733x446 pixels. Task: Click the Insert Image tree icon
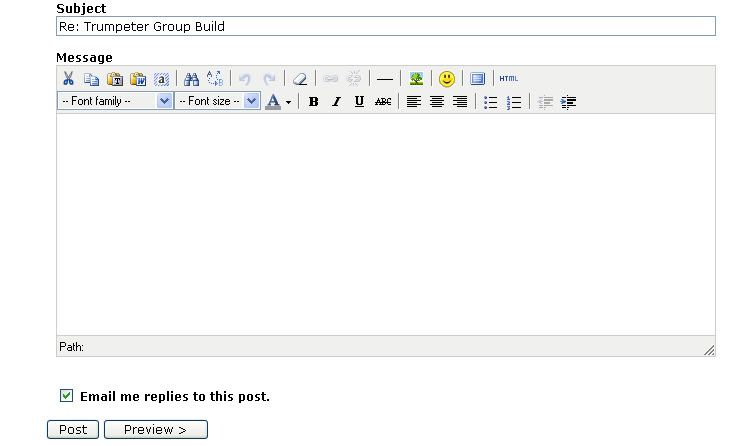tap(416, 79)
